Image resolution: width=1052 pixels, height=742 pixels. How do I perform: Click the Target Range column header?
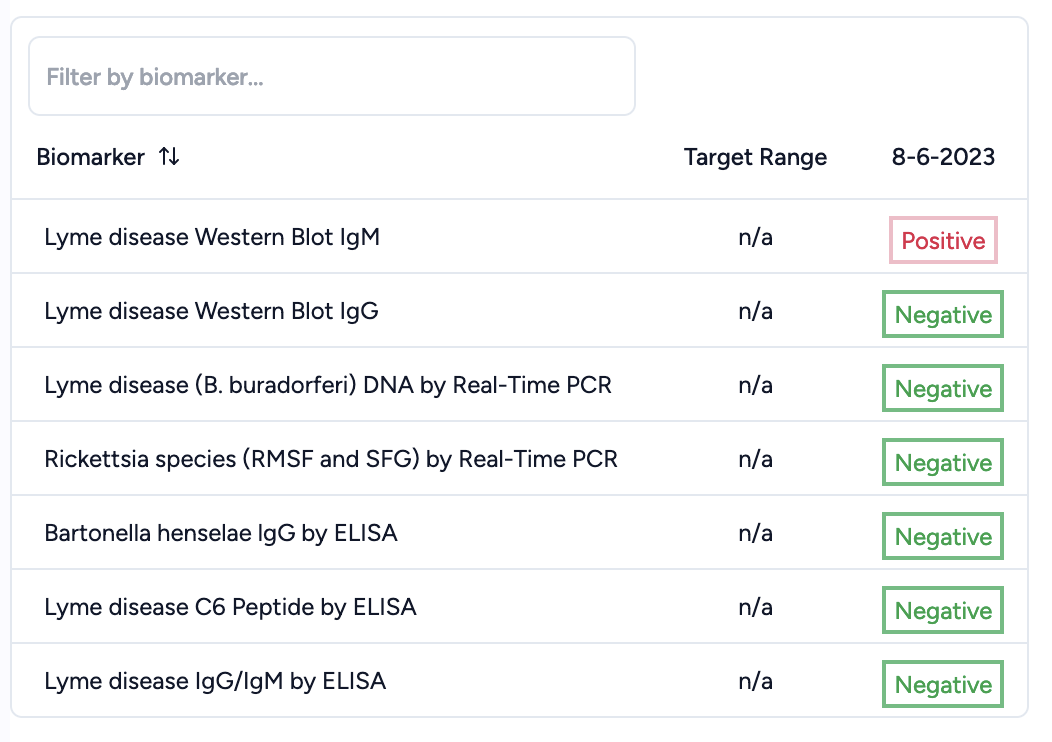click(x=755, y=157)
